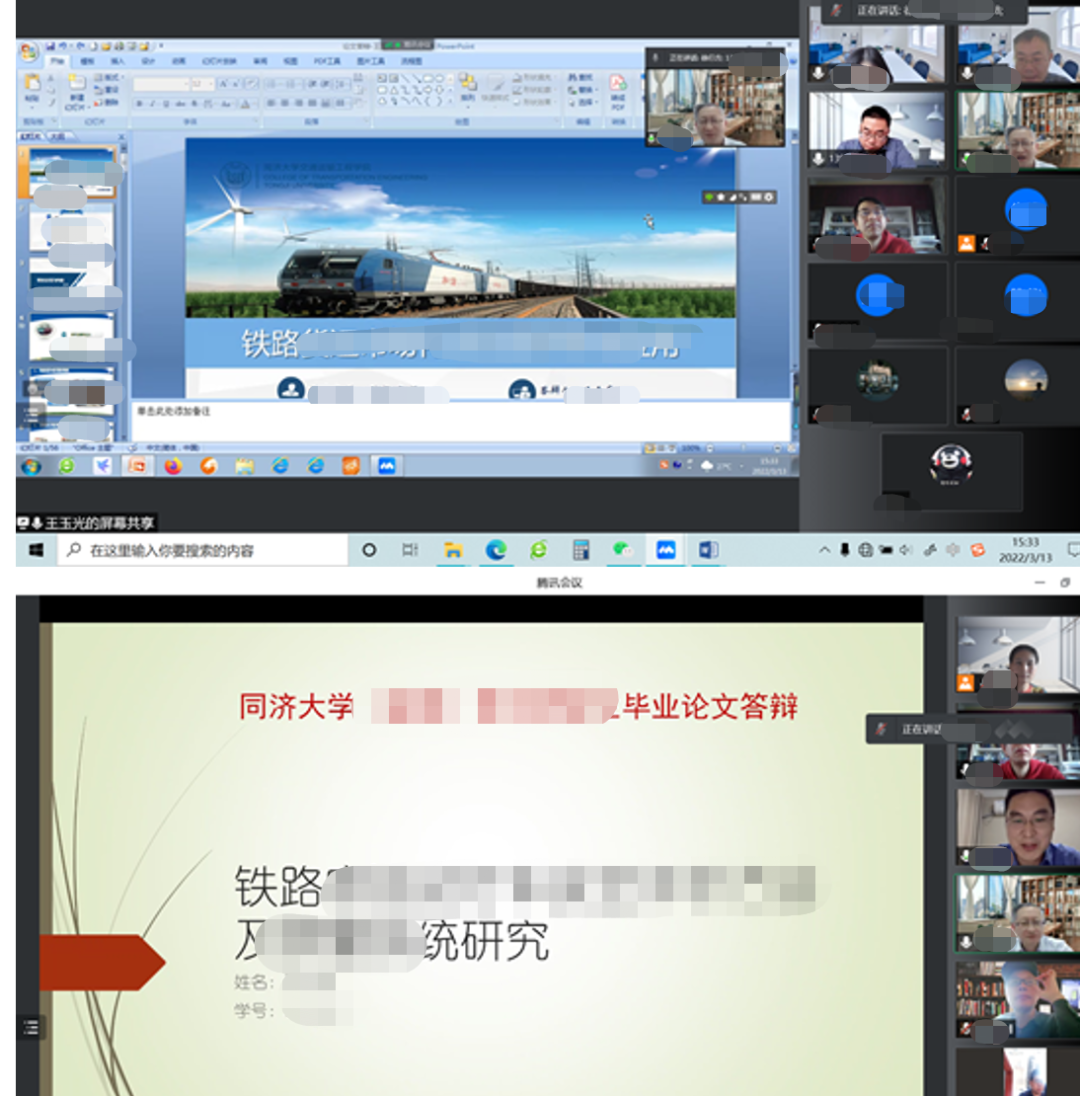Open File Explorer from the Windows taskbar
Image resolution: width=1080 pixels, height=1096 pixels.
pos(453,550)
